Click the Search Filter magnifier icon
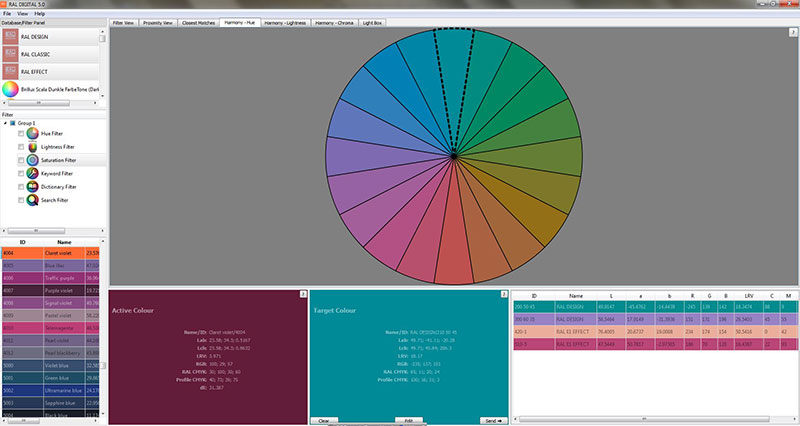This screenshot has width=800, height=426. tap(33, 200)
